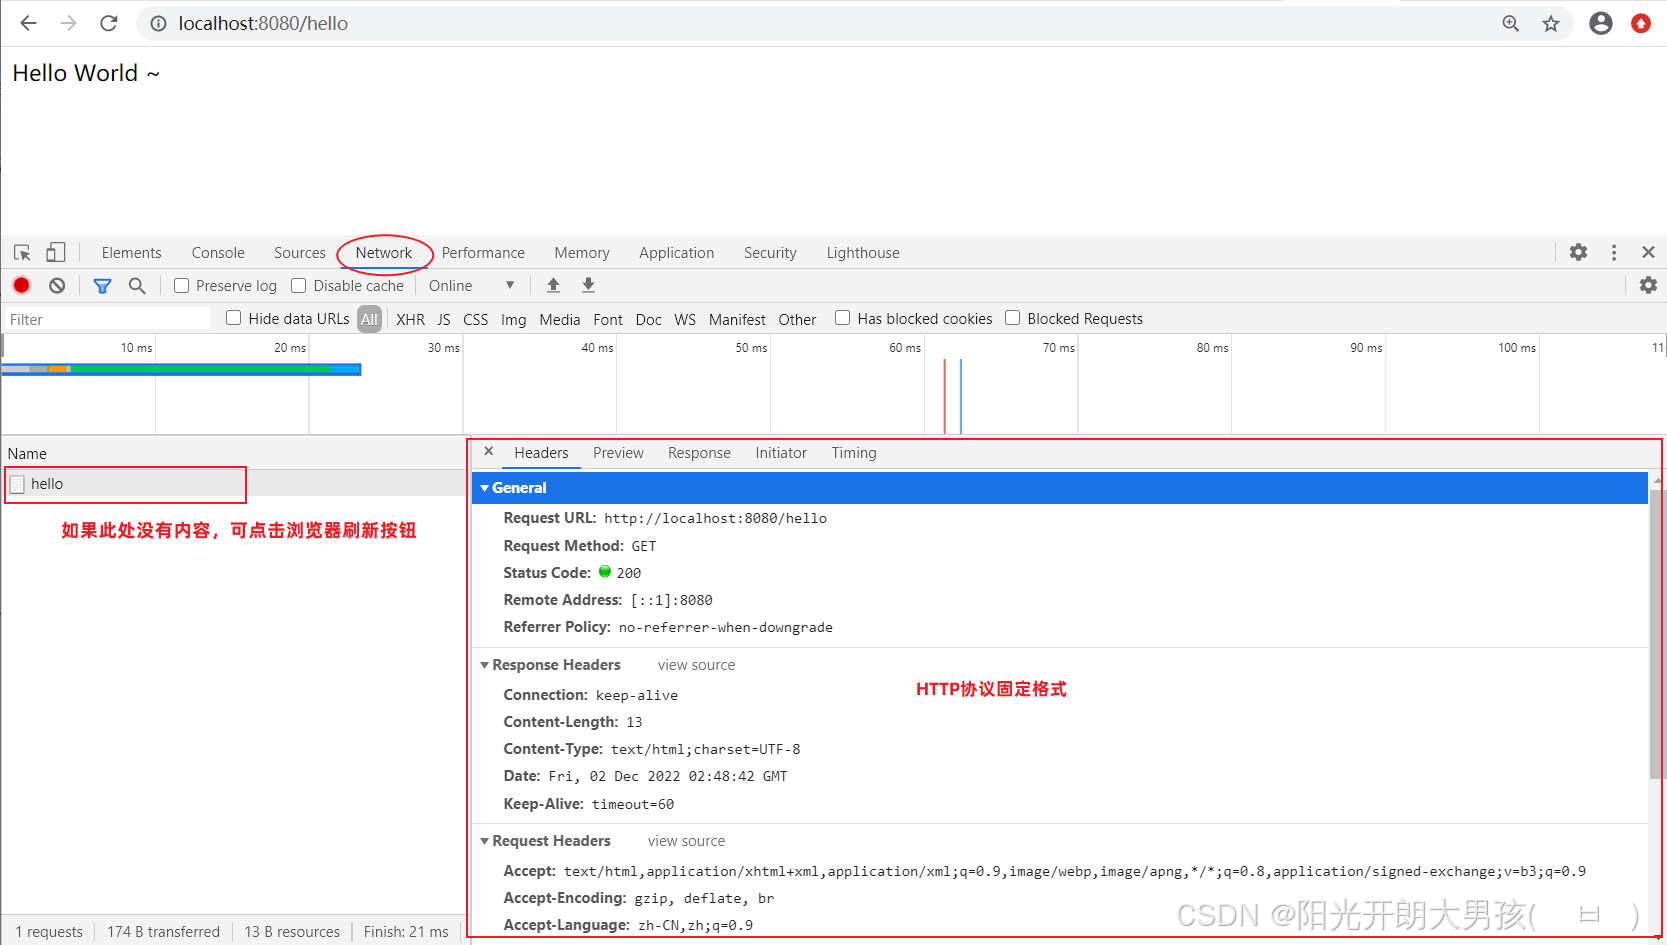The height and width of the screenshot is (945, 1667).
Task: Close the DevTools panel
Action: [1648, 252]
